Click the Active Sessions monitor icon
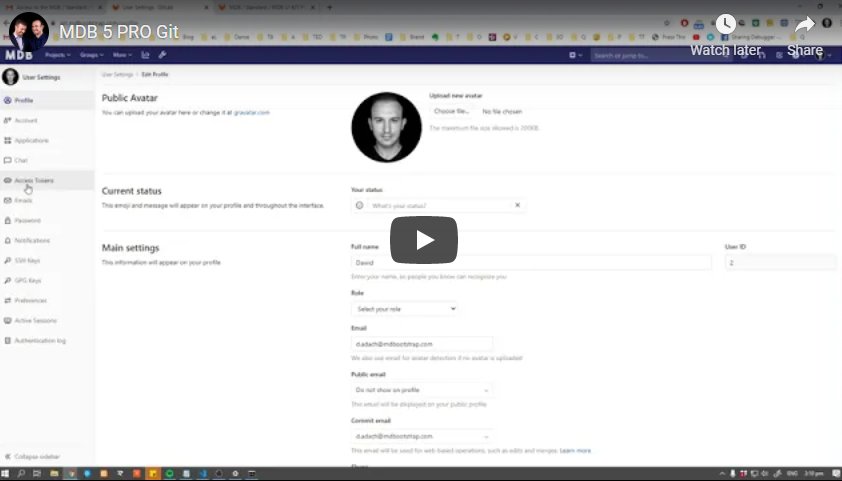The image size is (842, 481). (x=8, y=320)
